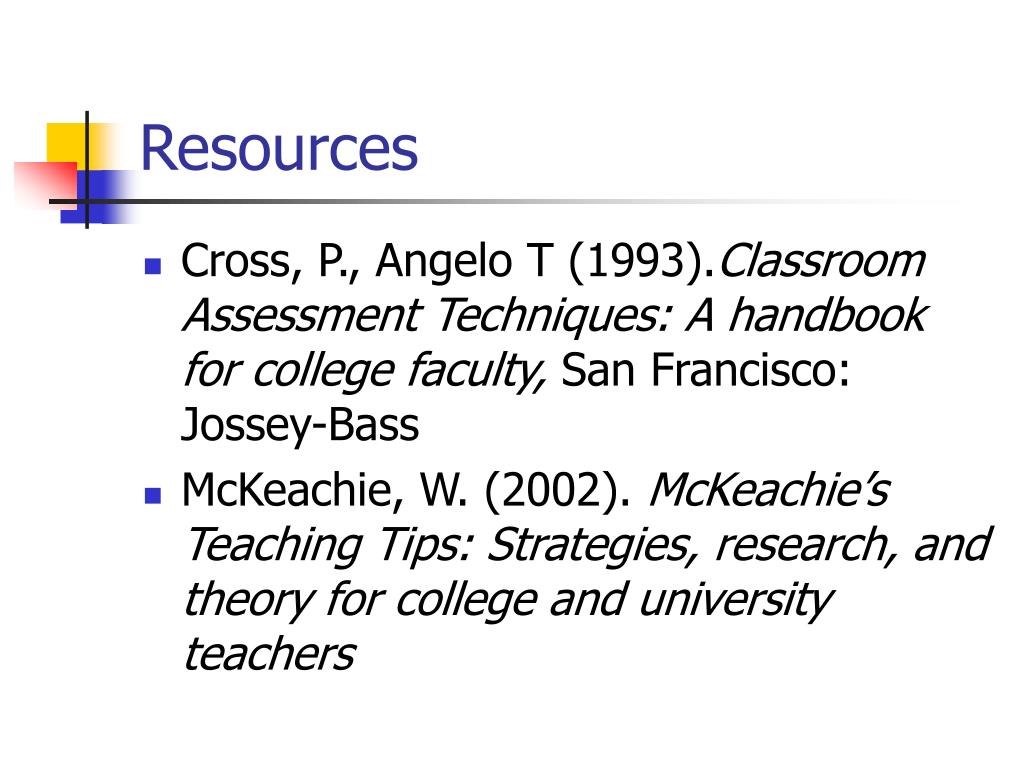Screen dimensions: 1024x768
Task: Click the Resources slide title
Action: (279, 149)
